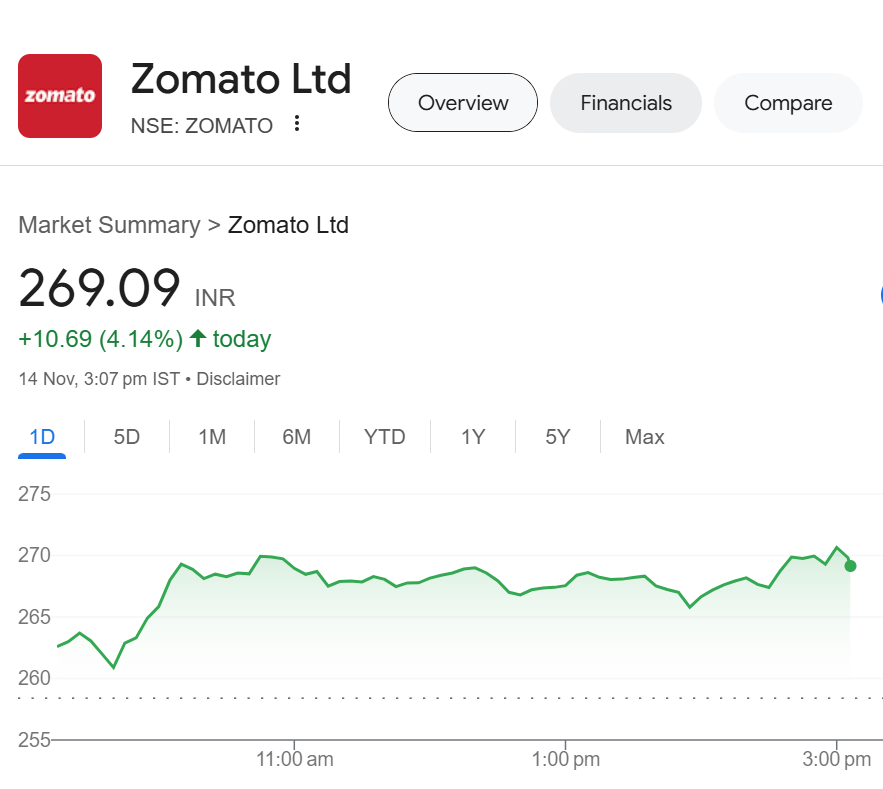Navigate back to Market Summary
The width and height of the screenshot is (883, 789).
click(109, 225)
